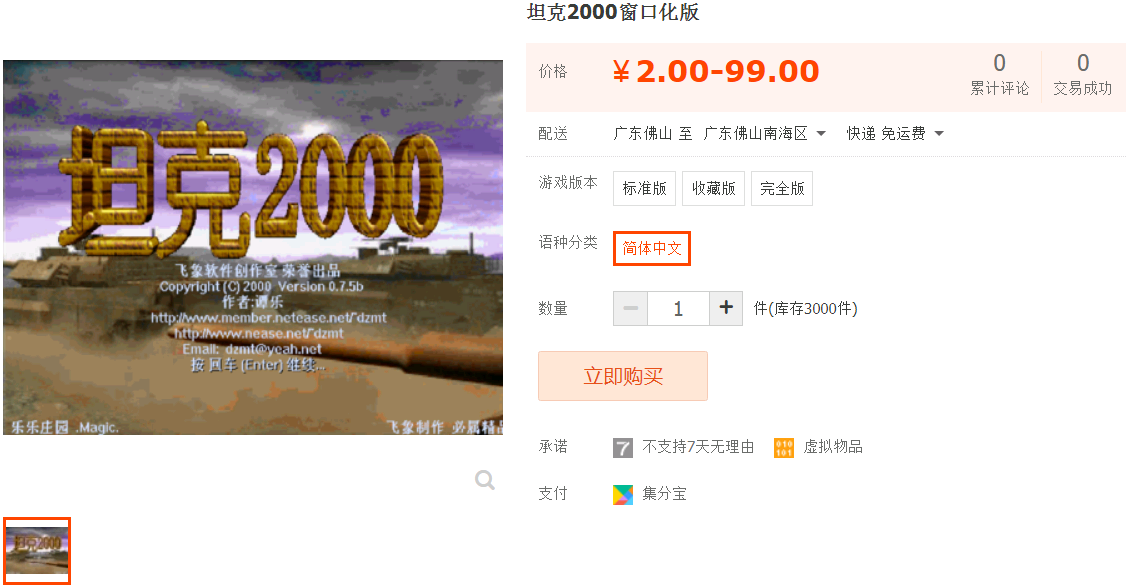This screenshot has height=587, width=1131.
Task: Click the 不支持7天无理由 promise text
Action: 698,447
